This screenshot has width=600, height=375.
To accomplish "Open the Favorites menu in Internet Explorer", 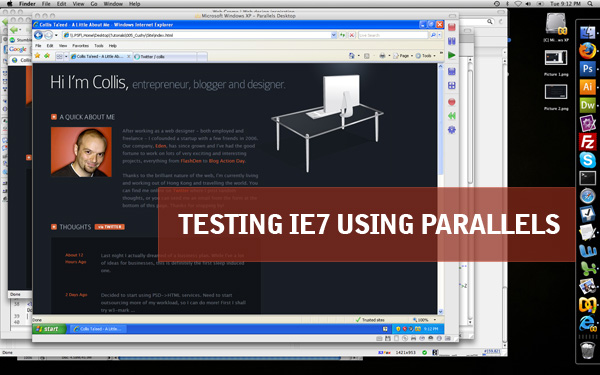I will point(80,46).
